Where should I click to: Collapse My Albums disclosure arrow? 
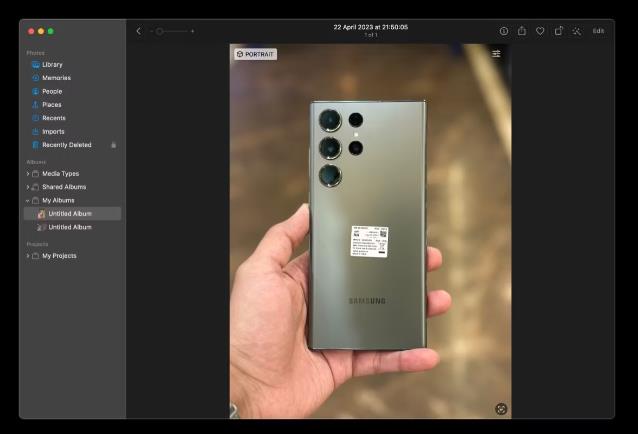point(28,201)
